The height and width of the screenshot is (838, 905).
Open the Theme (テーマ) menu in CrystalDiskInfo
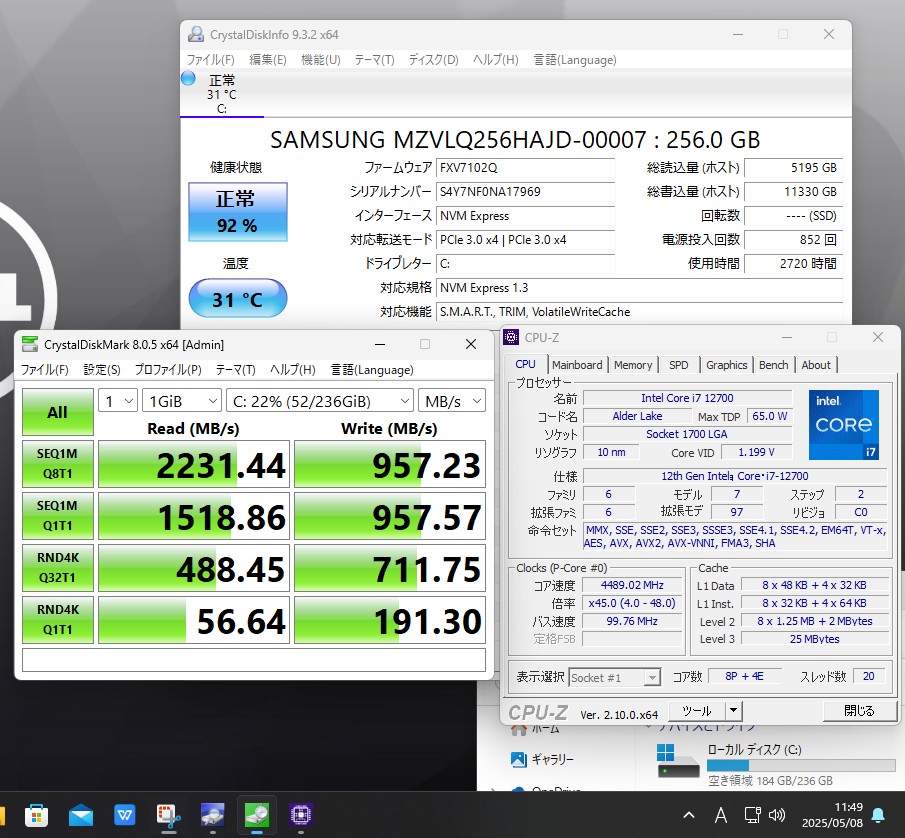[374, 59]
